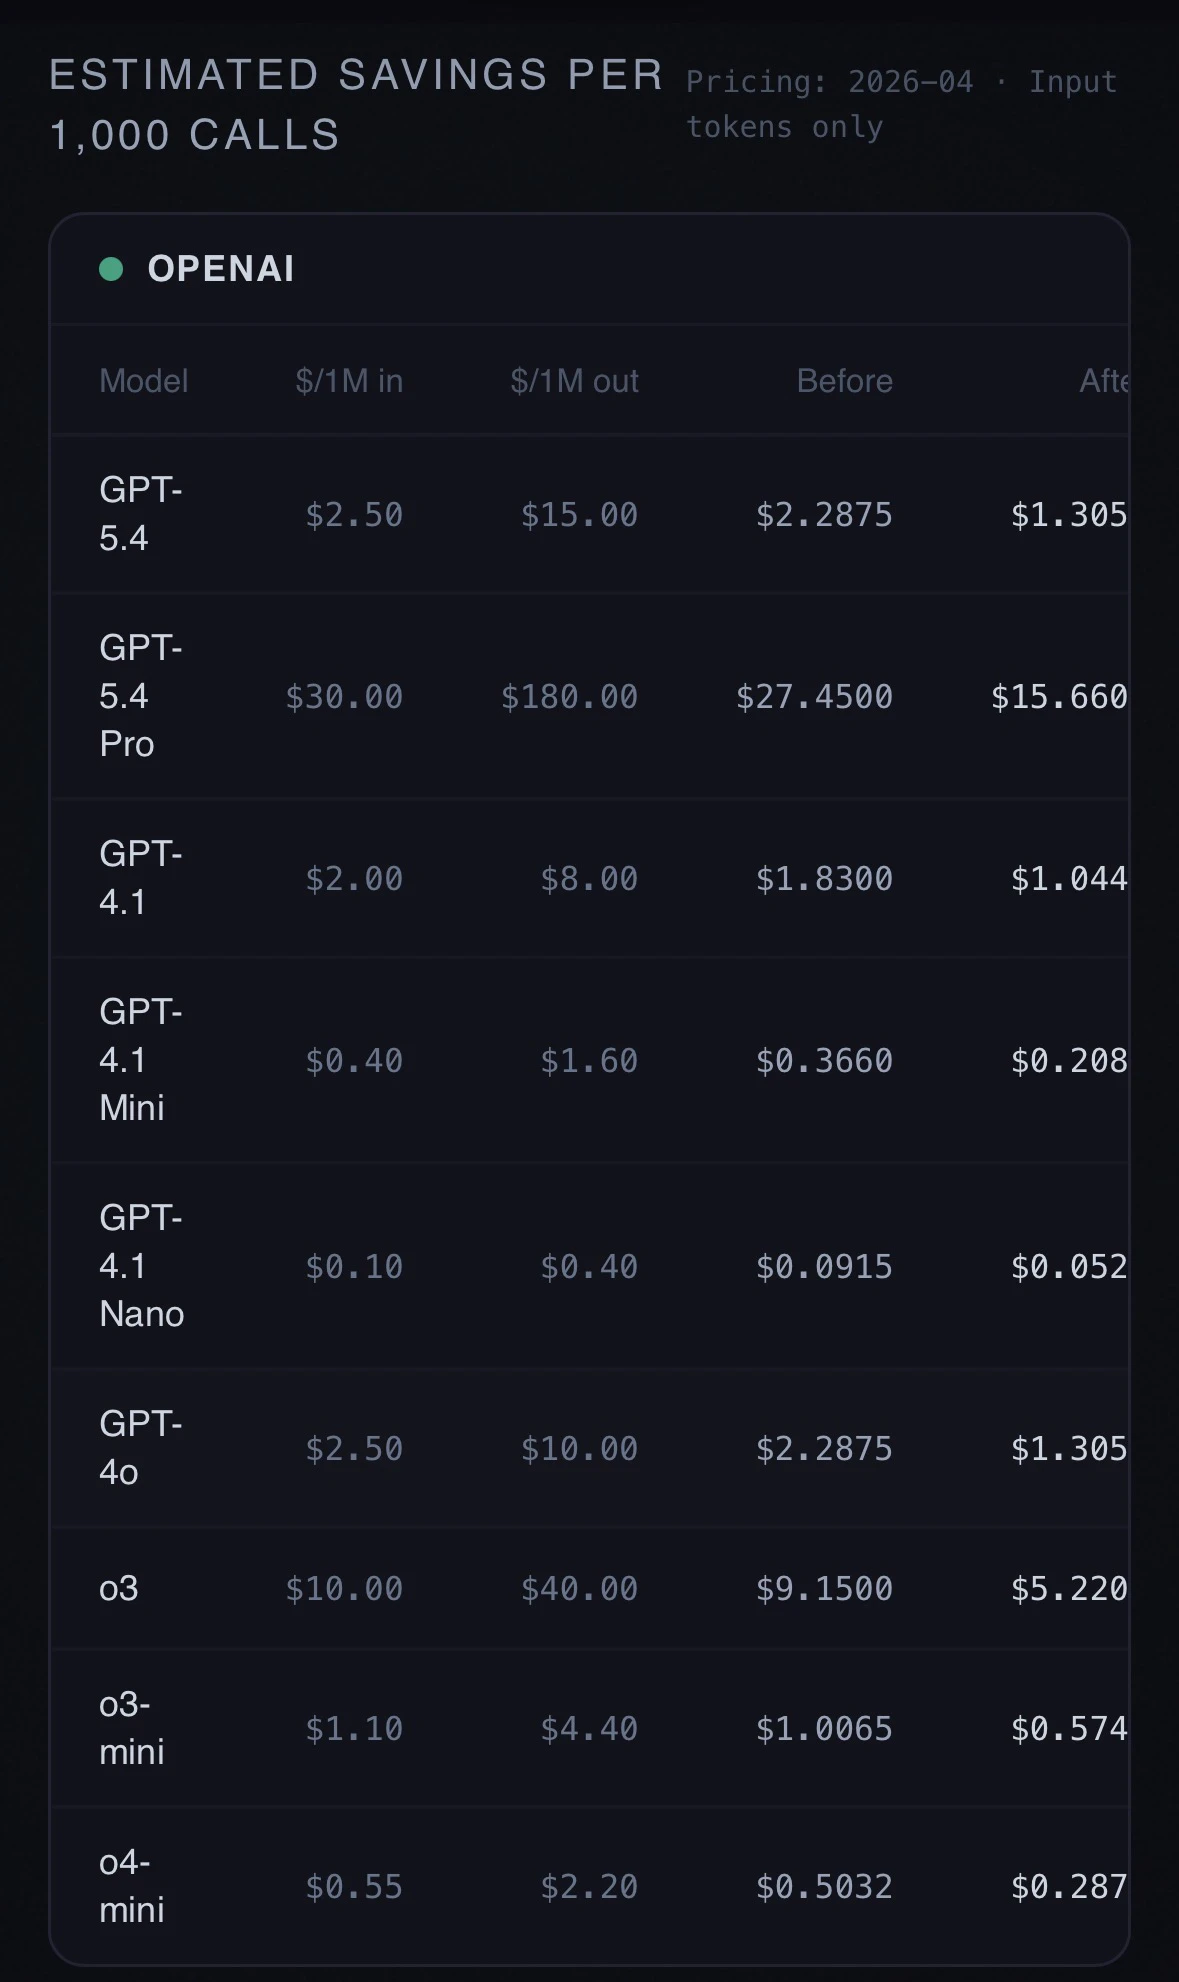Viewport: 1179px width, 1982px height.
Task: Click the $27.4500 Before cost value
Action: coord(814,697)
